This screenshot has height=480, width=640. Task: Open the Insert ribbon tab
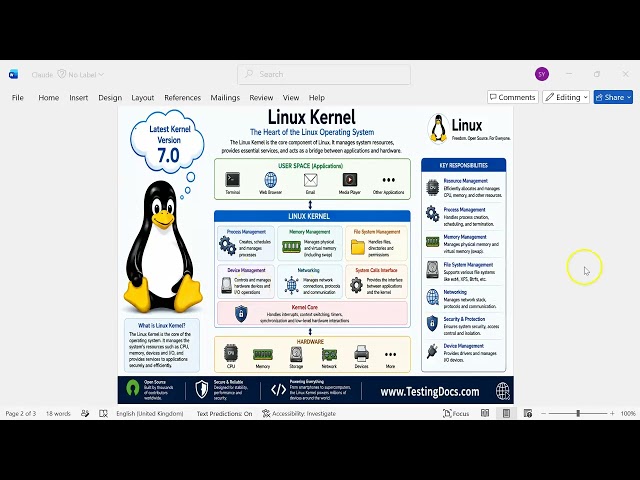point(78,98)
